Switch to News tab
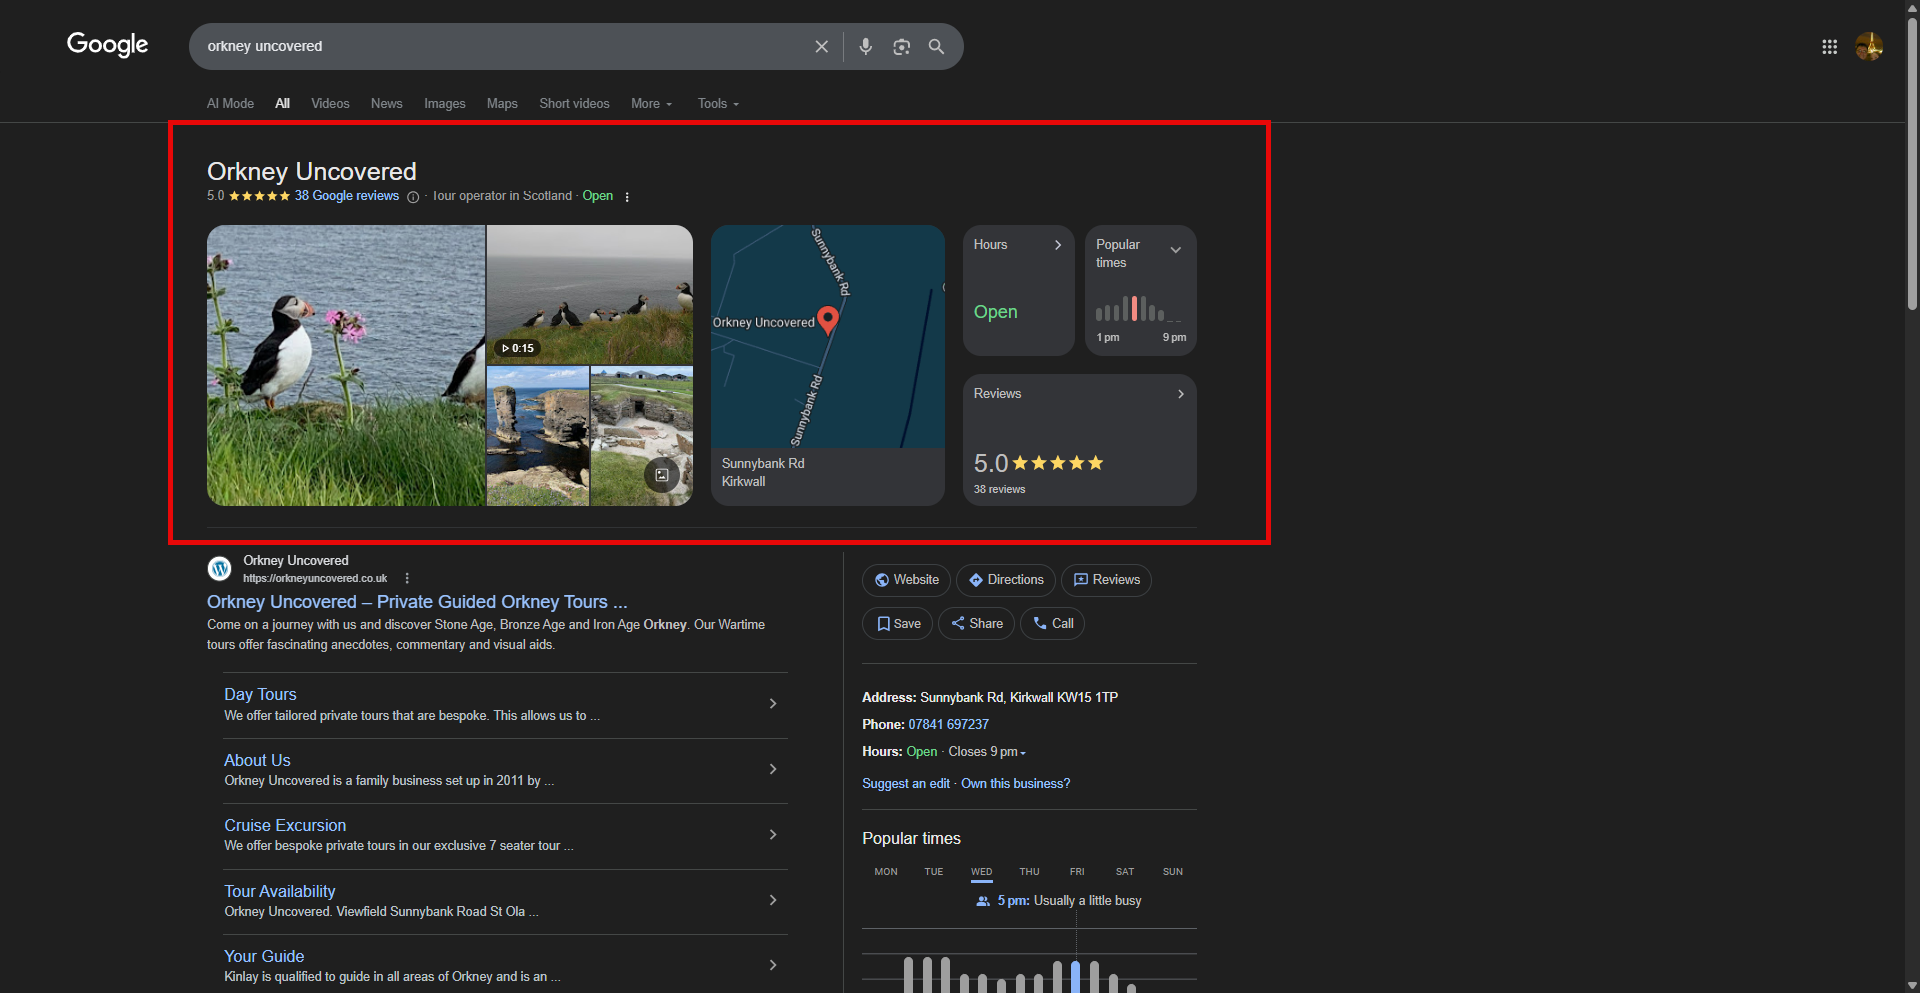The width and height of the screenshot is (1920, 993). click(x=386, y=104)
